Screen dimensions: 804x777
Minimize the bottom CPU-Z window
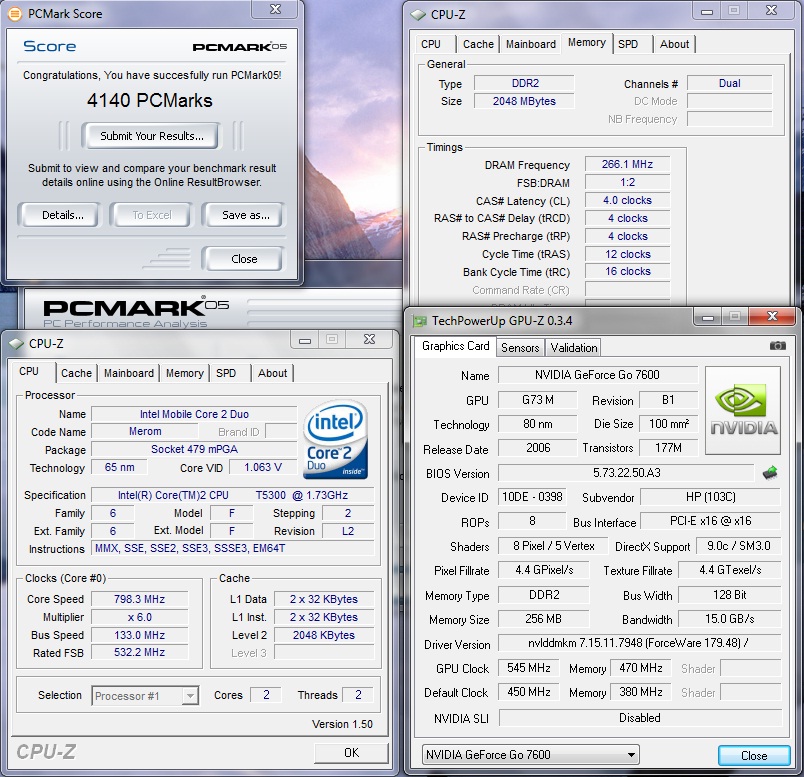305,340
